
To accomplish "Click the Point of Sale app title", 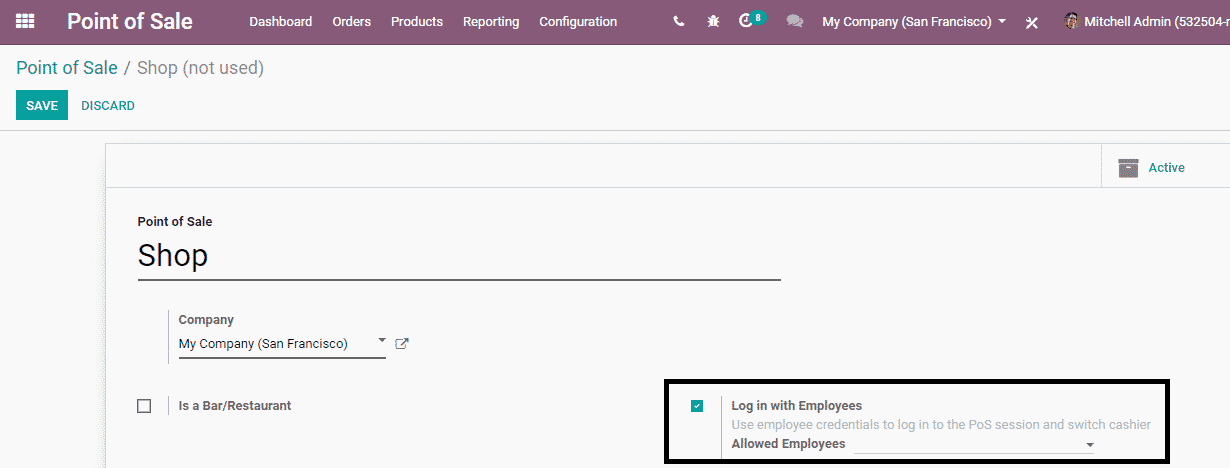I will pyautogui.click(x=130, y=21).
